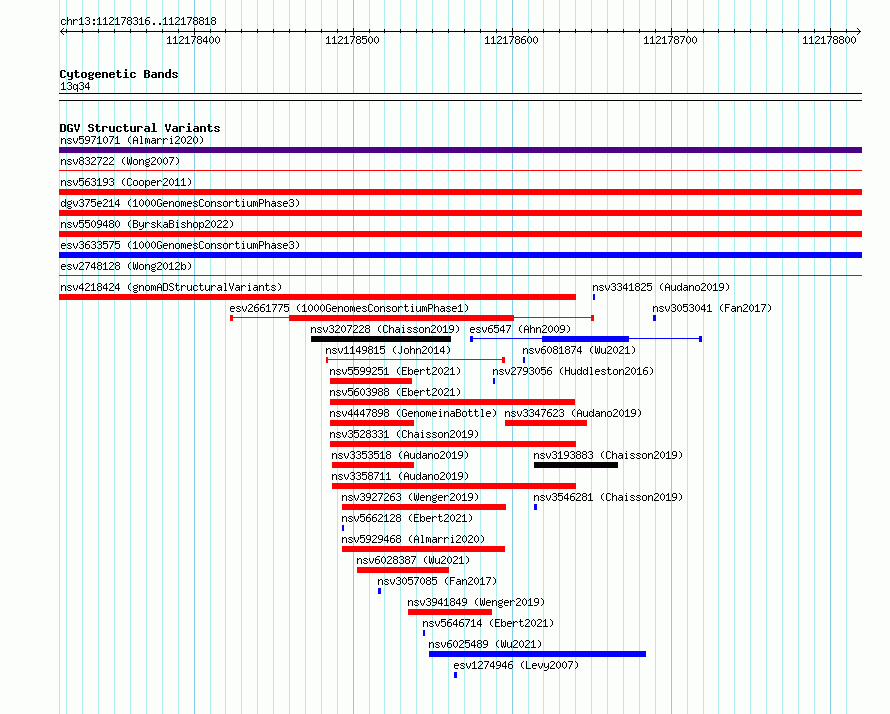Click the chr13:112178316..112178818 region label
Viewport: 890px width, 714px height.
(x=138, y=22)
